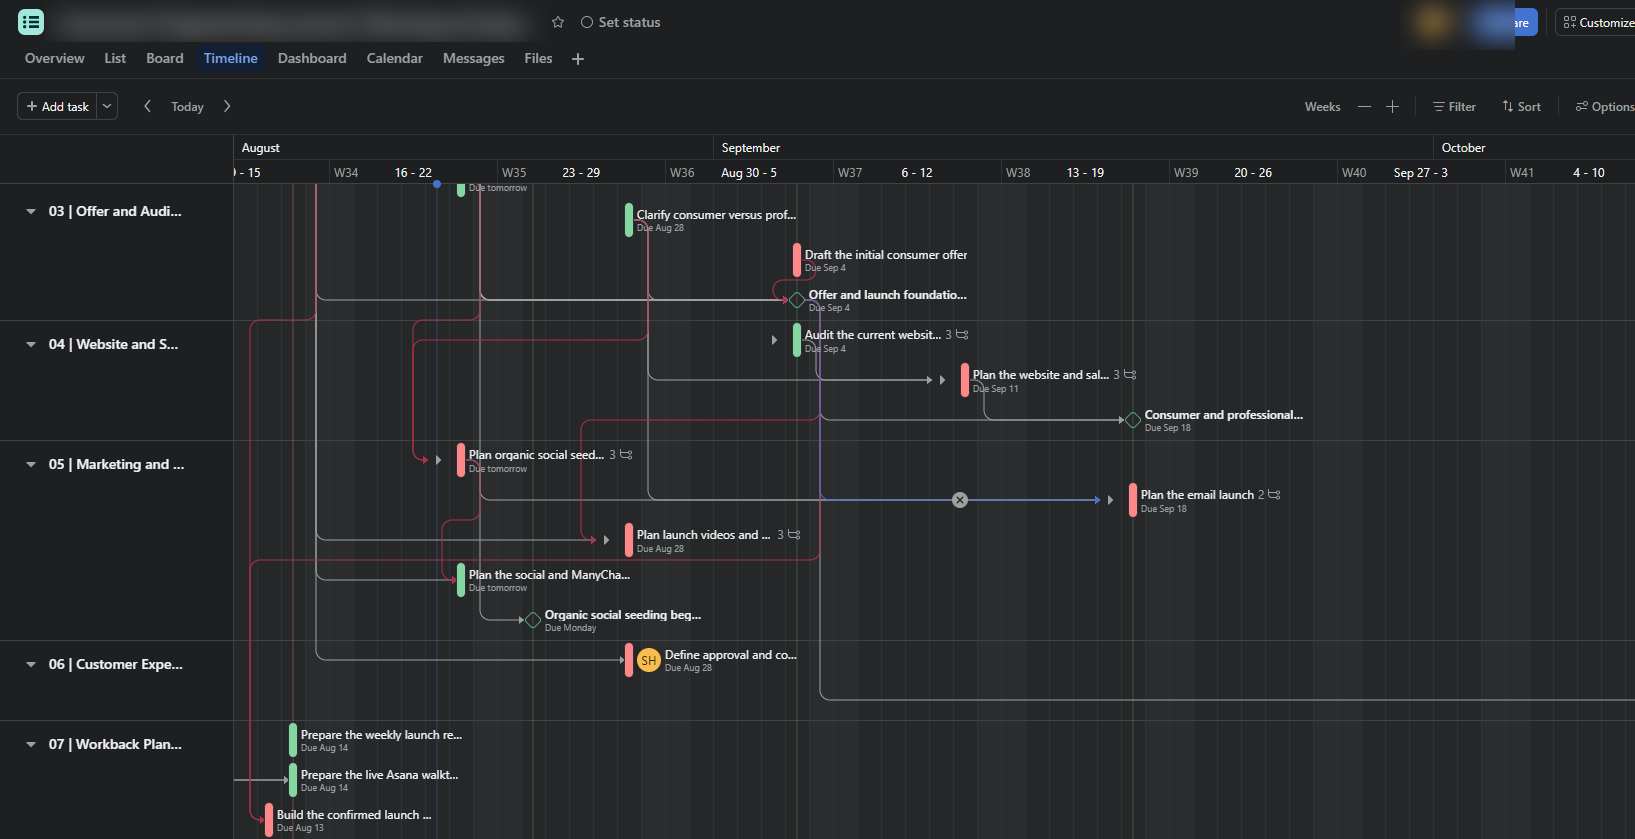This screenshot has height=839, width=1635.
Task: Expand subtasks of Audit the current websit...
Action: (x=774, y=340)
